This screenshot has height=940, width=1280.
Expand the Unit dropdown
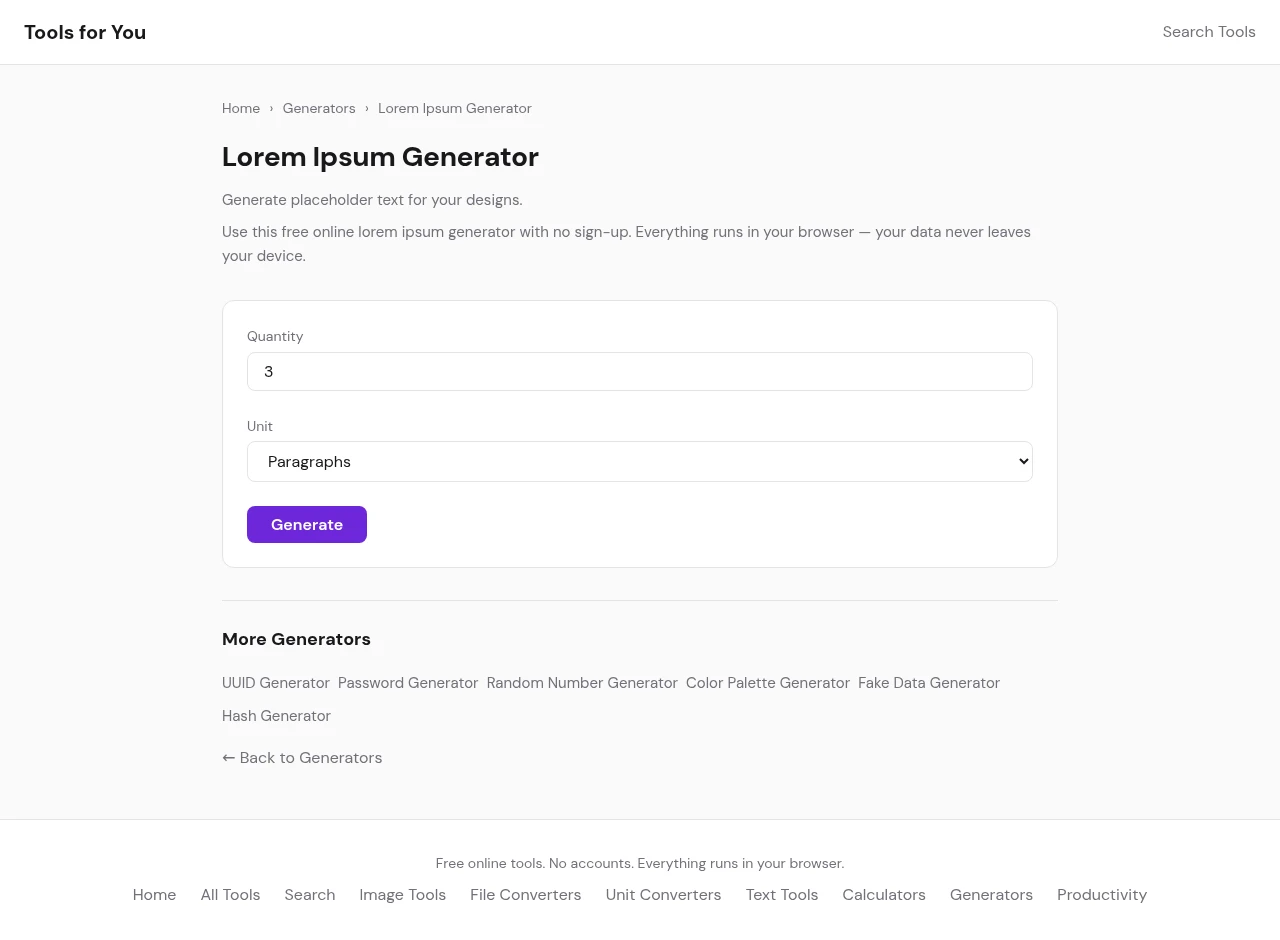tap(639, 461)
